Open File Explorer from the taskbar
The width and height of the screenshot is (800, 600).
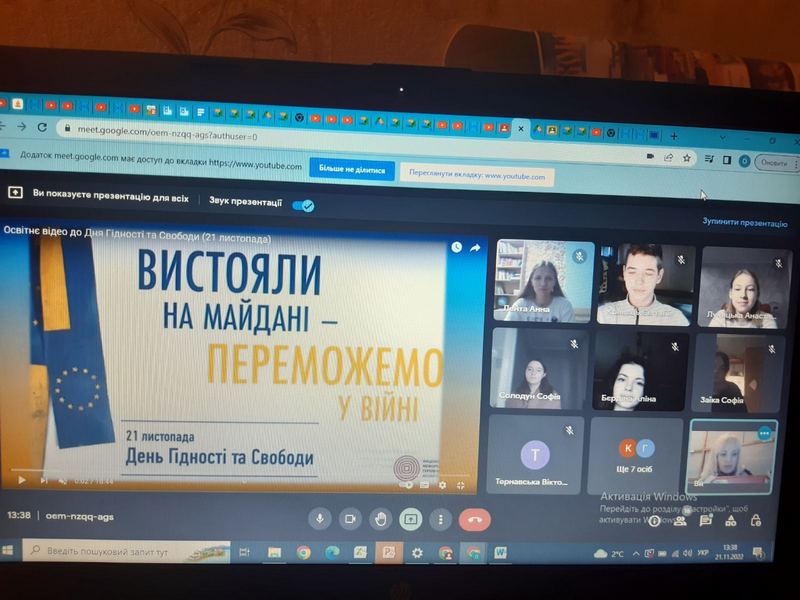[274, 553]
